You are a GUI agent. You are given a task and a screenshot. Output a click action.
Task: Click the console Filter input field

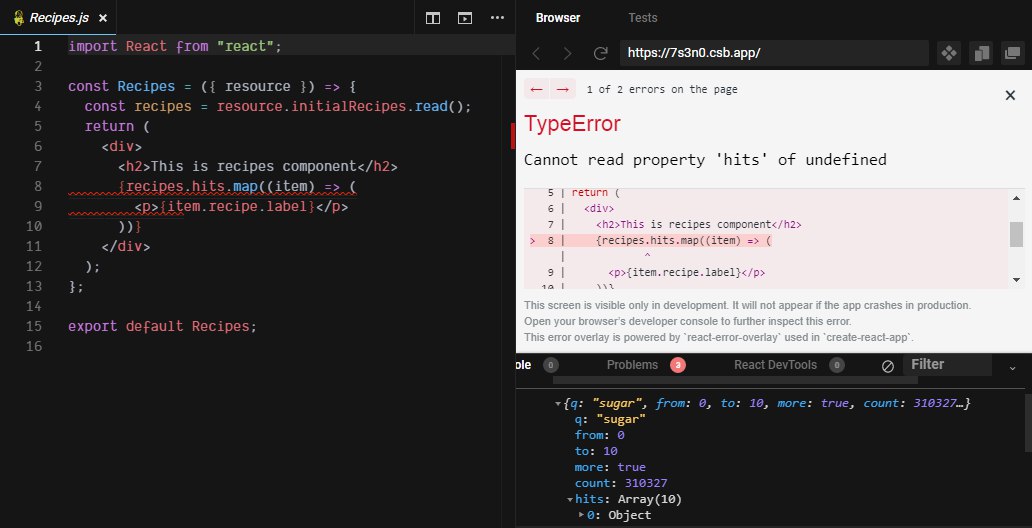pyautogui.click(x=947, y=365)
